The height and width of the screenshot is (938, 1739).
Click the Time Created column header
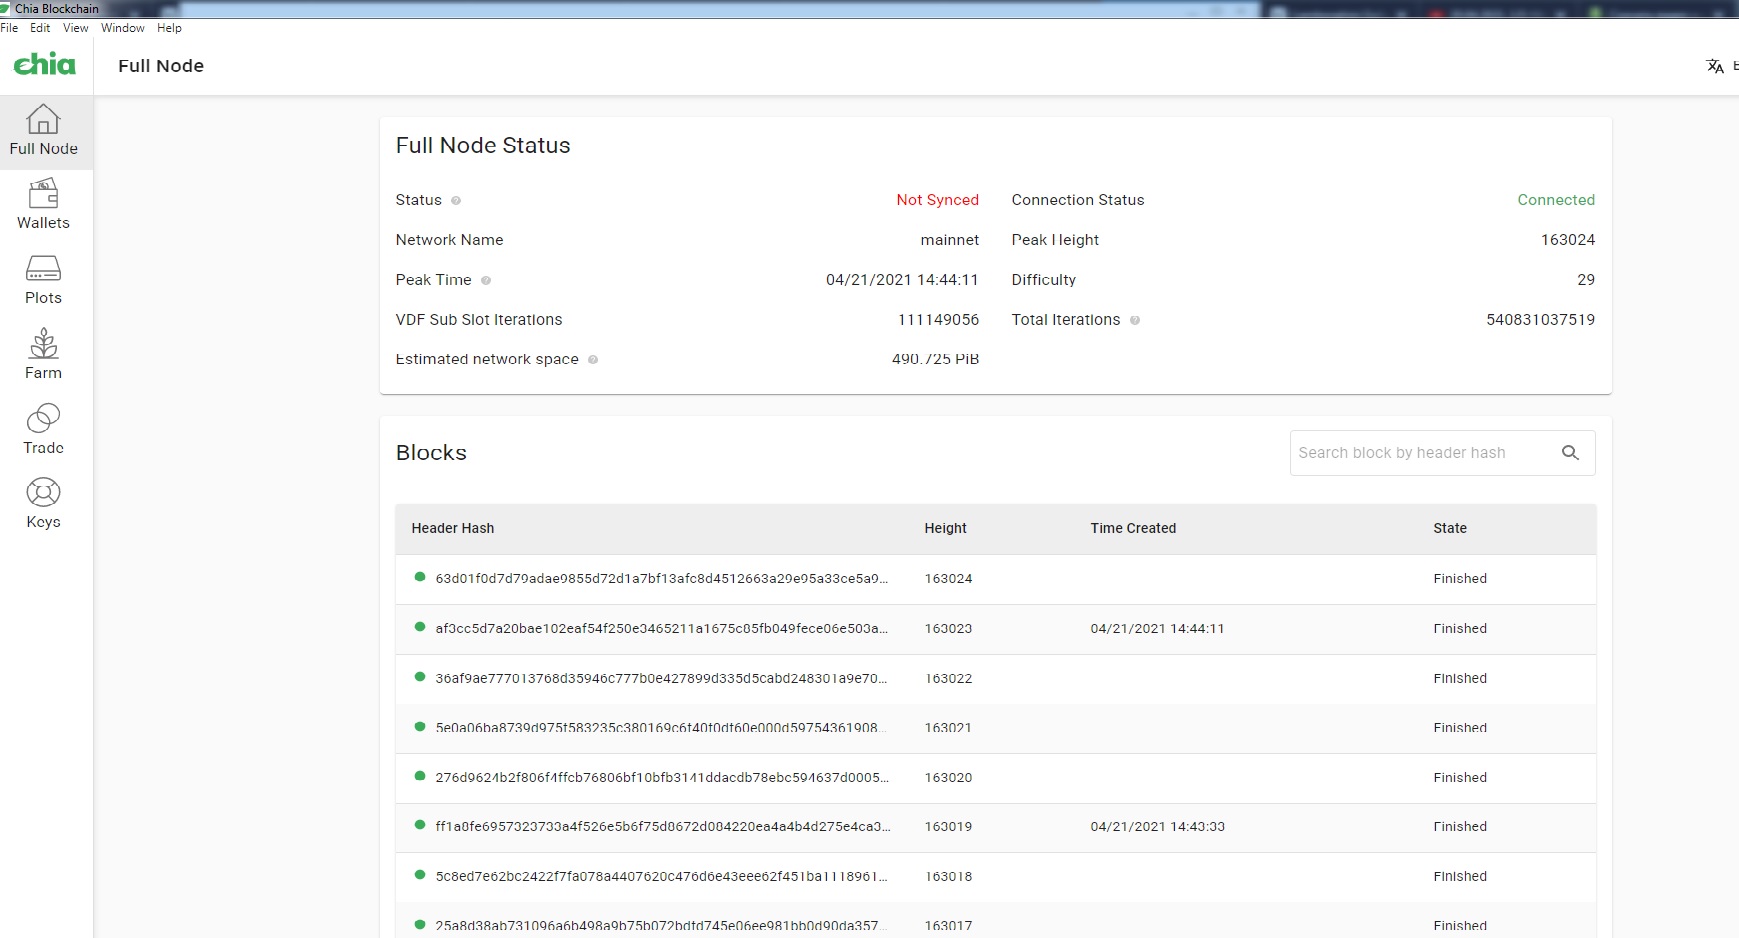(x=1133, y=528)
